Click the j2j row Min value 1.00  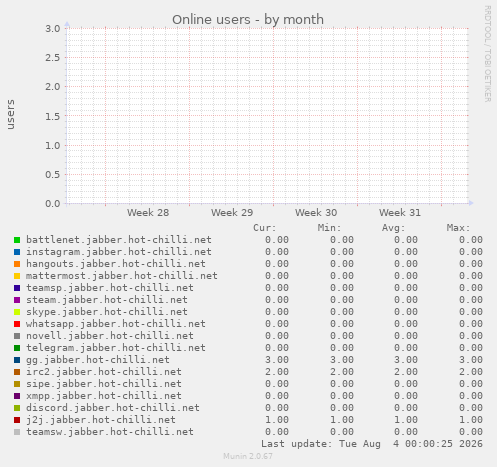[x=342, y=420]
